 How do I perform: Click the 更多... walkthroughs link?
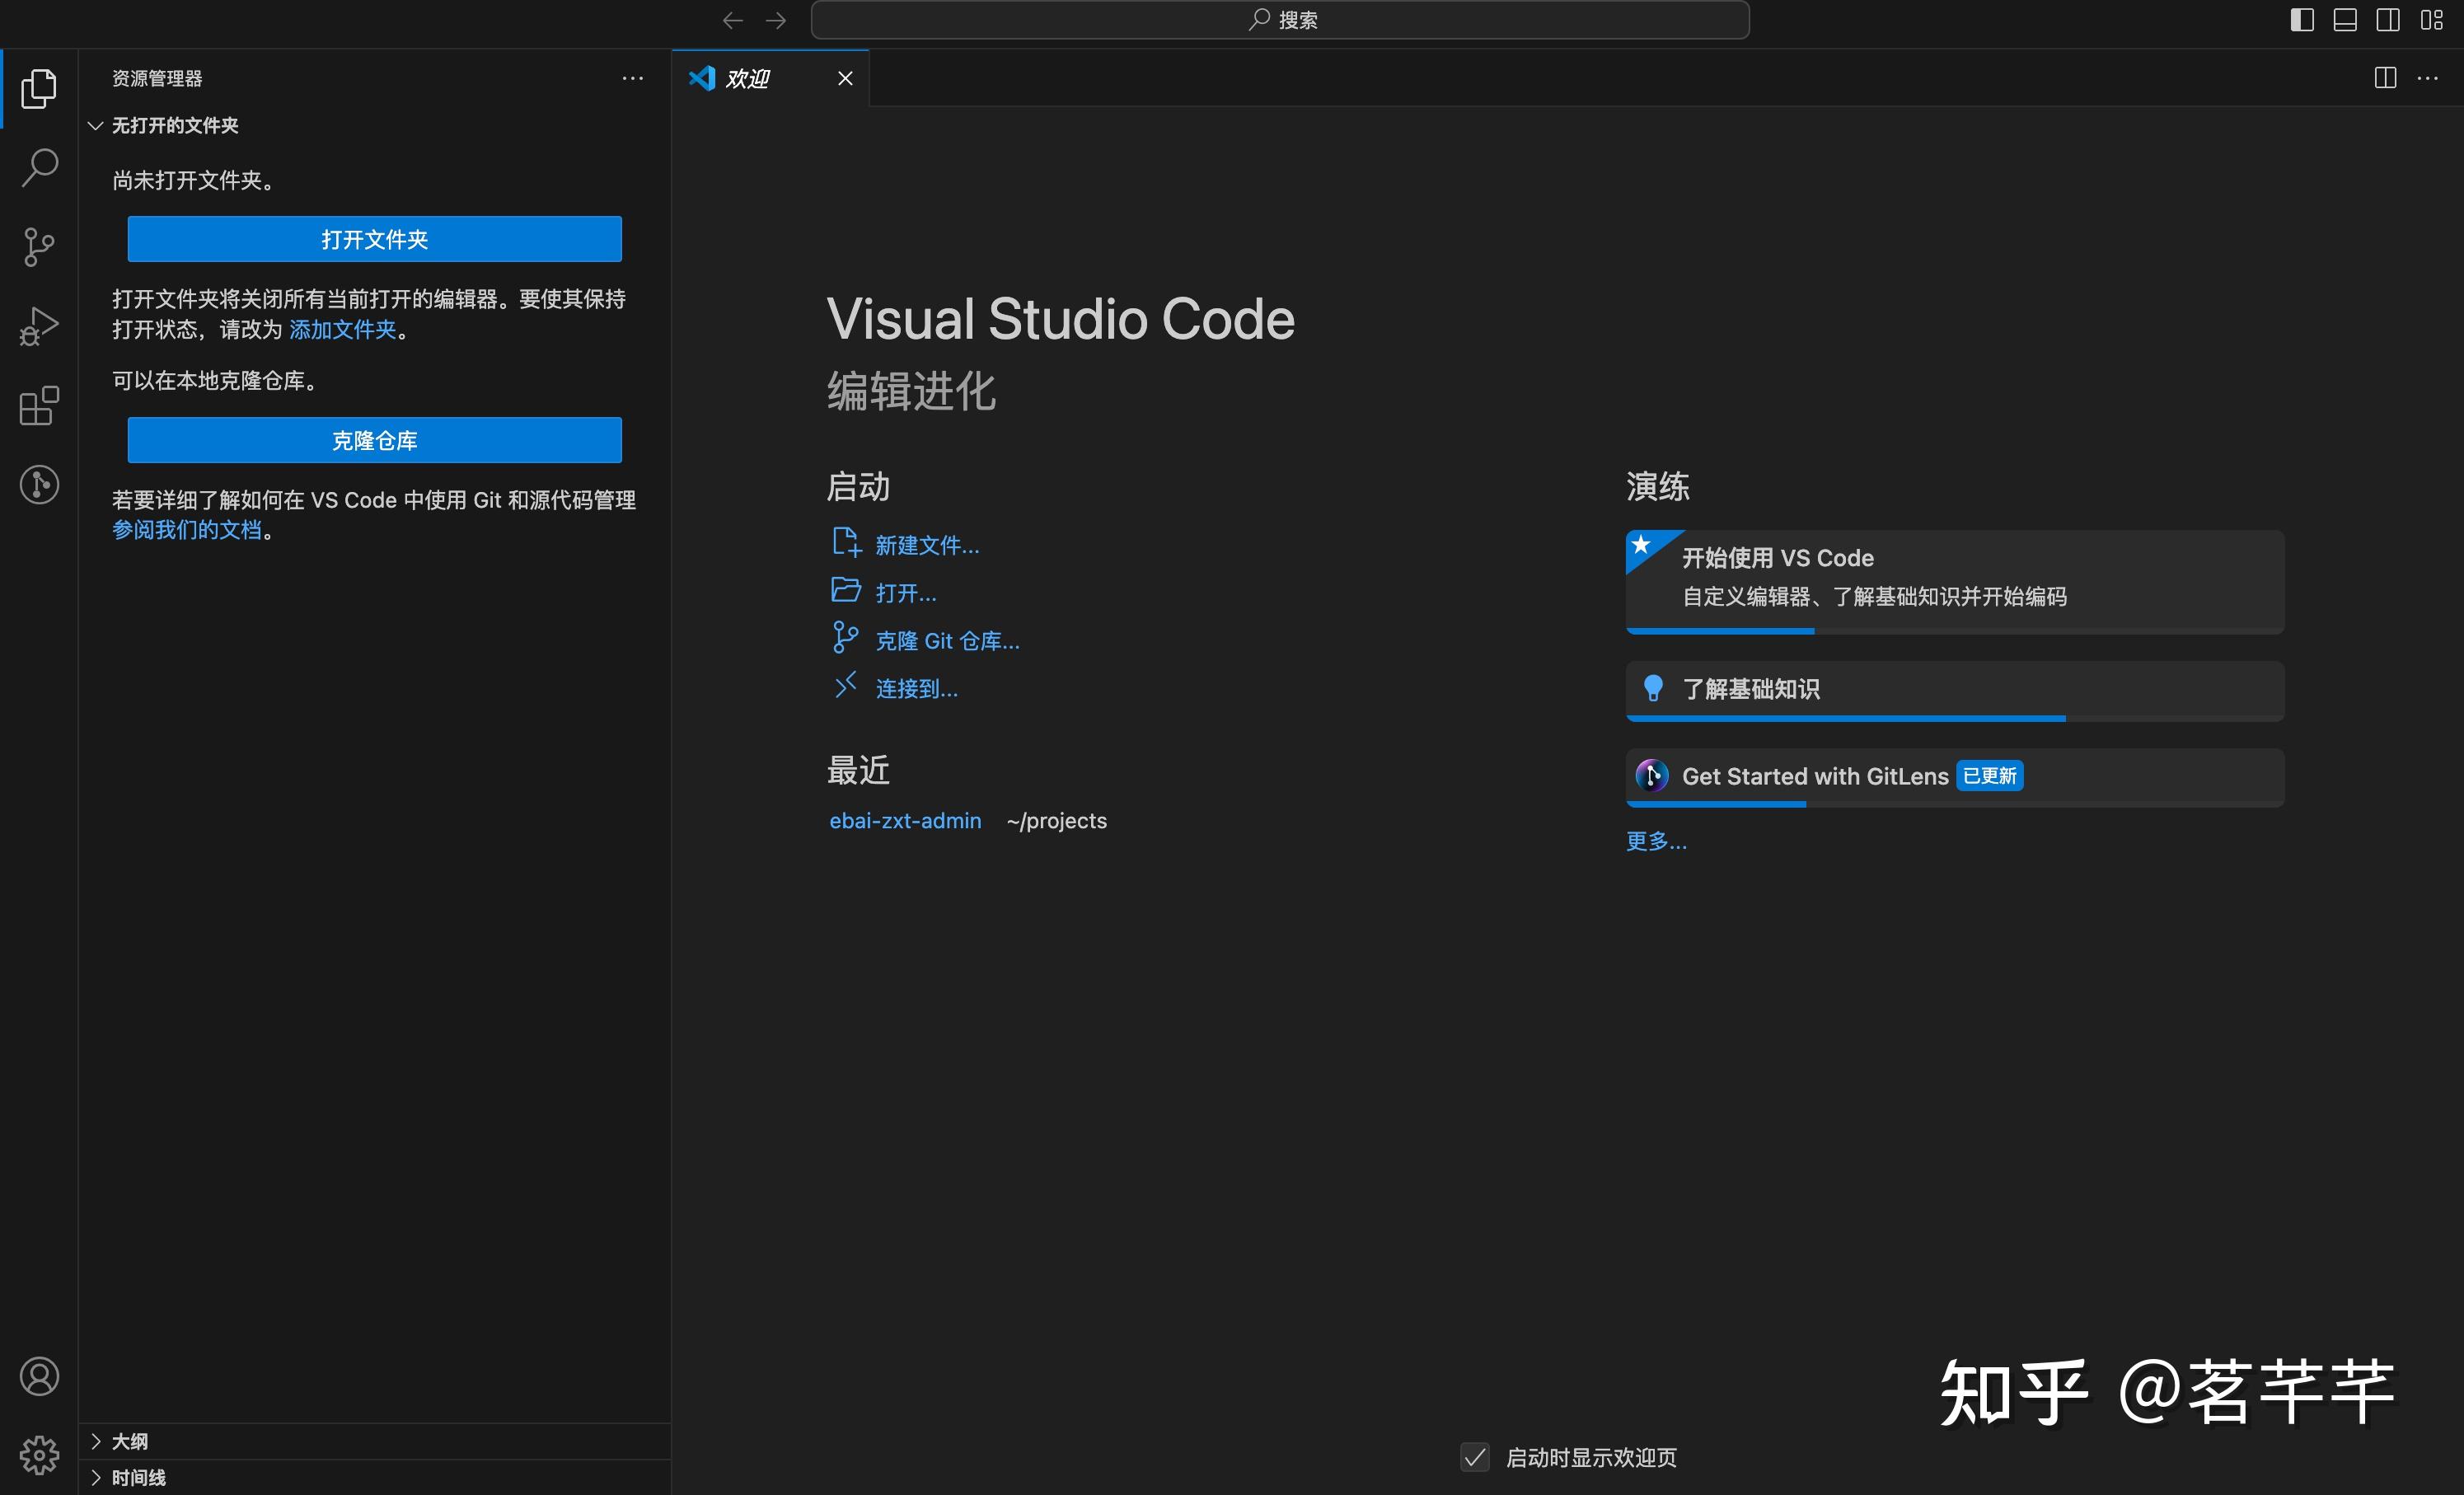1656,841
